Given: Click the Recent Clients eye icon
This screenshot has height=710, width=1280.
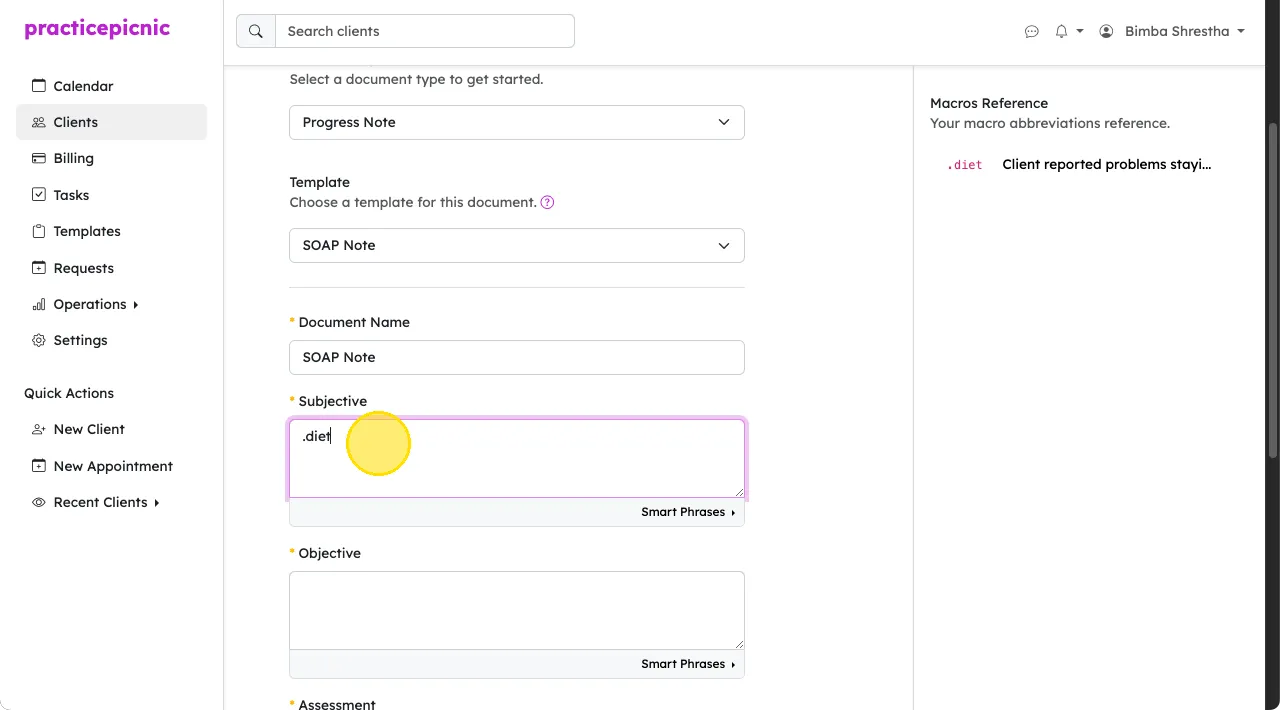Looking at the screenshot, I should 39,502.
